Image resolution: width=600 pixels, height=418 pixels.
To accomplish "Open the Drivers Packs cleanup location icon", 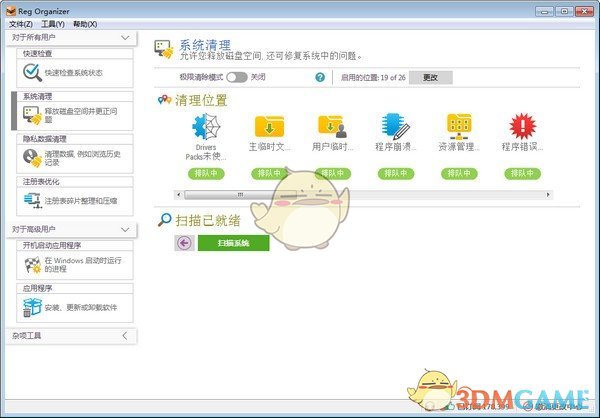I will tap(206, 126).
